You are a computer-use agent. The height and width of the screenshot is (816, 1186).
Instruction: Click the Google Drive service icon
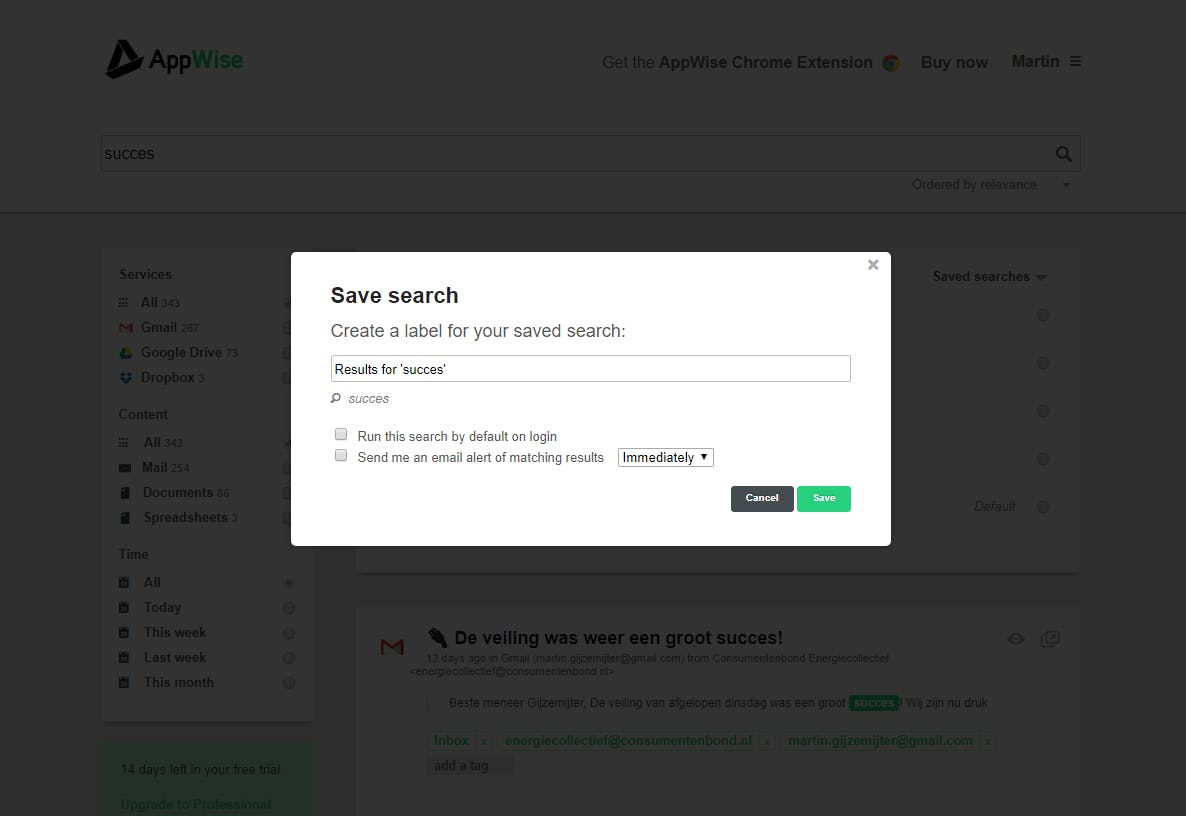pyautogui.click(x=126, y=352)
